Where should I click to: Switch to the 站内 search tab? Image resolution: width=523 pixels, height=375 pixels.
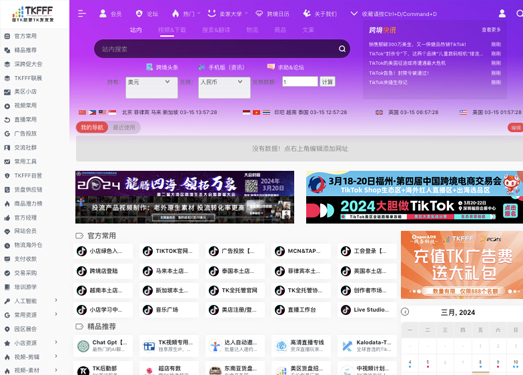136,30
